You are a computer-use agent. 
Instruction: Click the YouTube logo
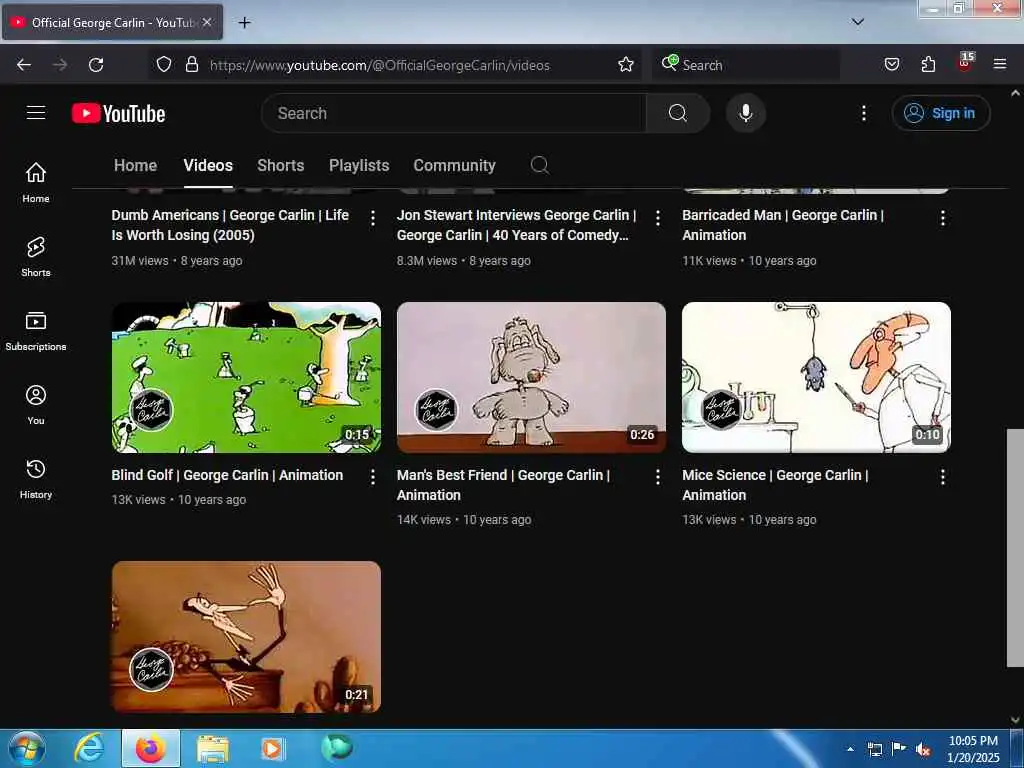[x=118, y=113]
